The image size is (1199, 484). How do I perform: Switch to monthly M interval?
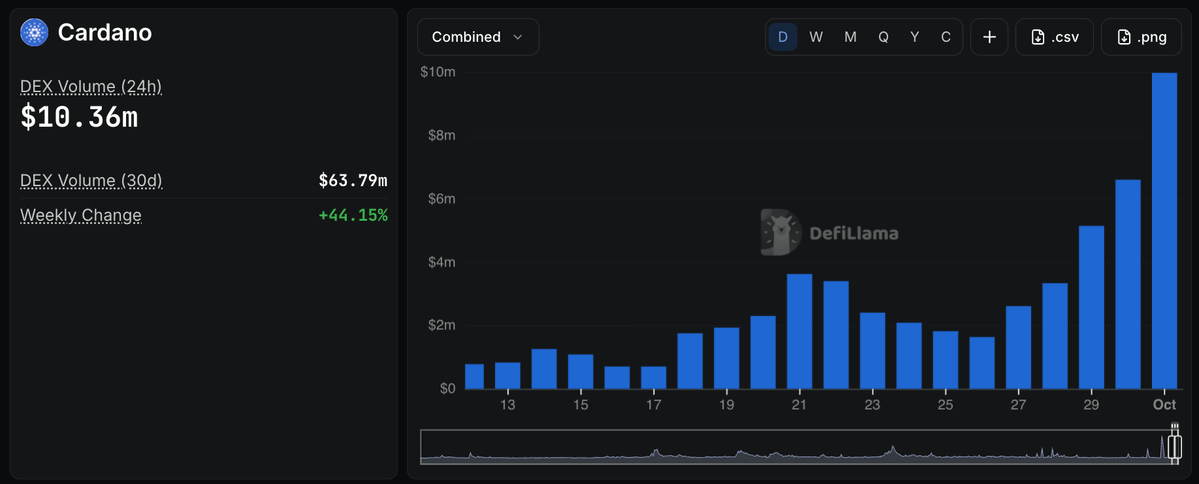click(x=850, y=37)
